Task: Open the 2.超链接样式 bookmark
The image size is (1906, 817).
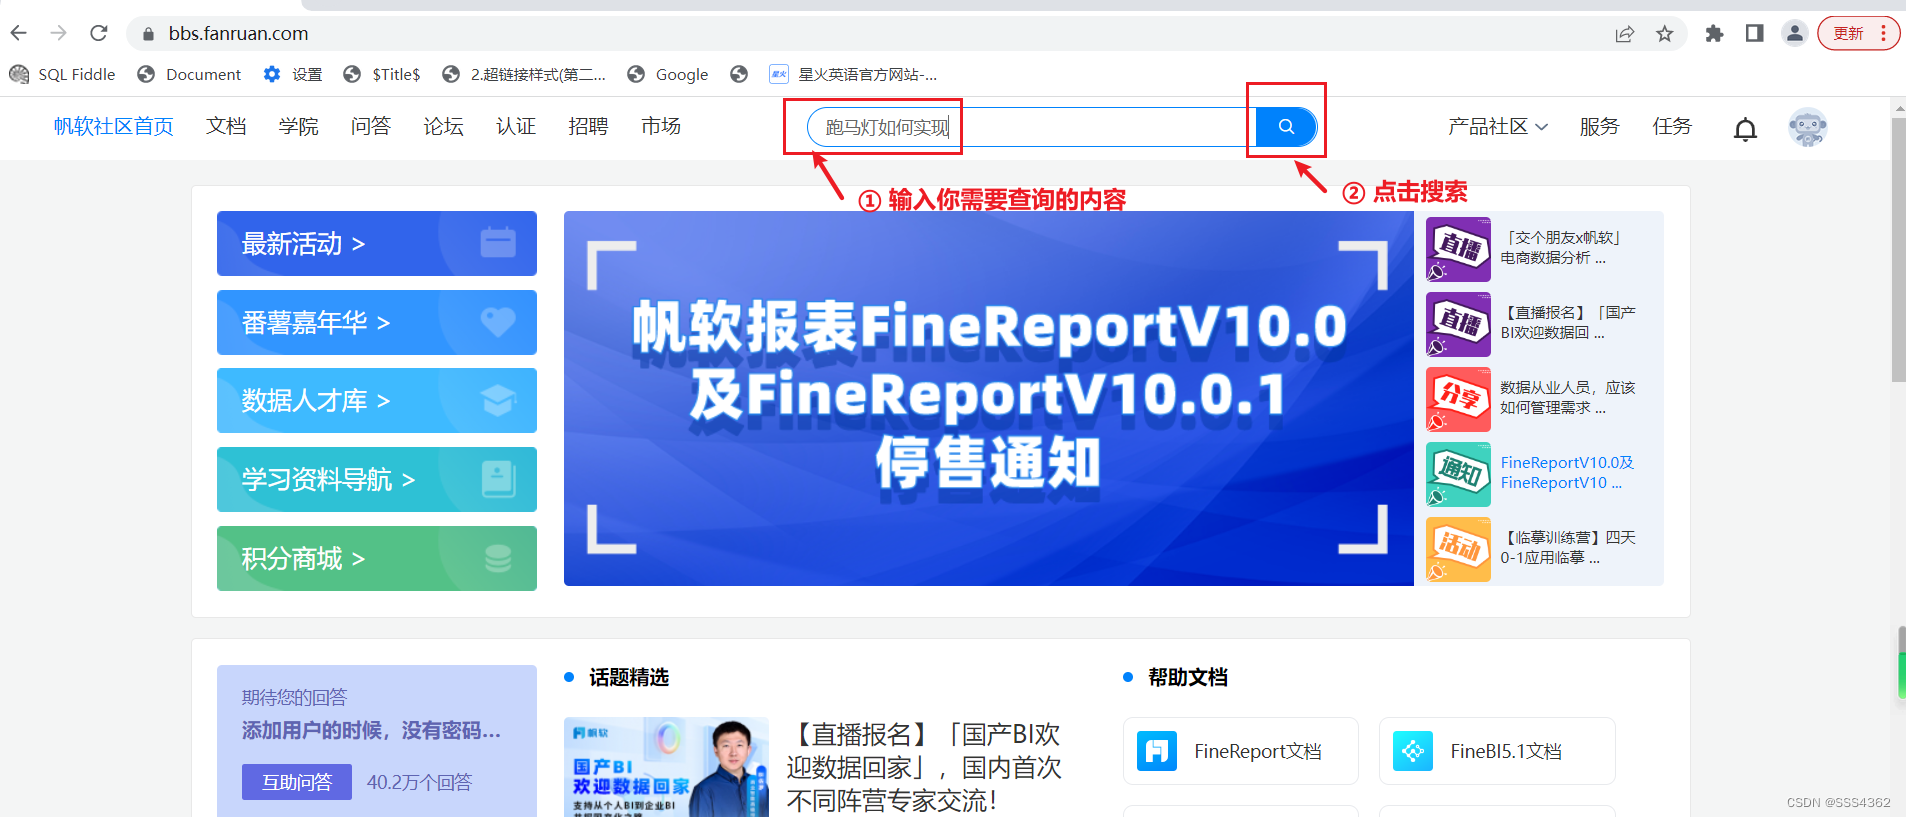Action: tap(524, 74)
